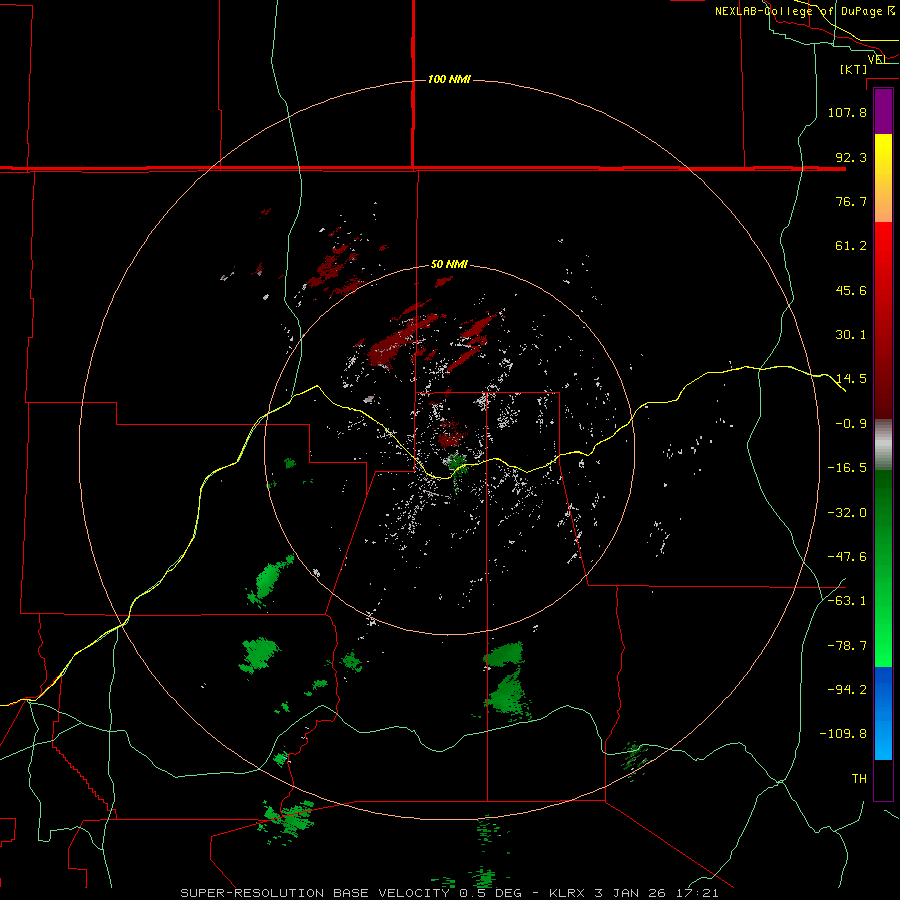This screenshot has width=900, height=900.
Task: Click the -0.9 value on velocity scale
Action: 851,424
